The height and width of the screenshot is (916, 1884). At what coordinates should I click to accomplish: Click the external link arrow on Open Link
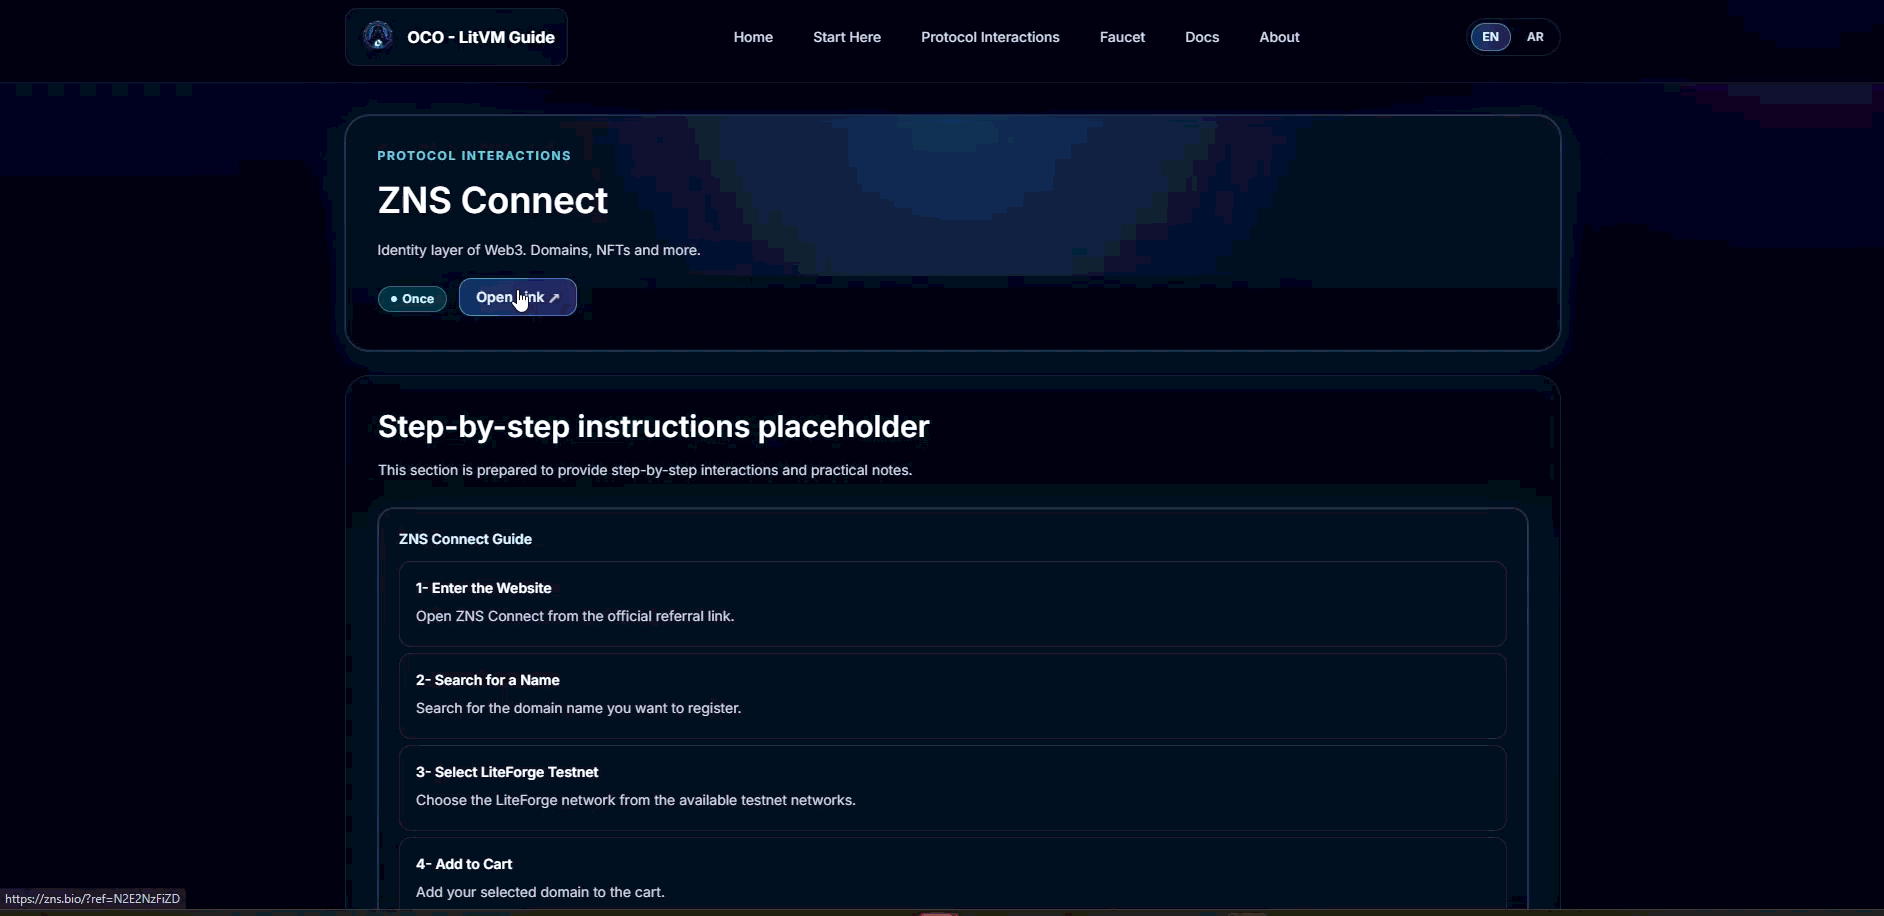555,297
